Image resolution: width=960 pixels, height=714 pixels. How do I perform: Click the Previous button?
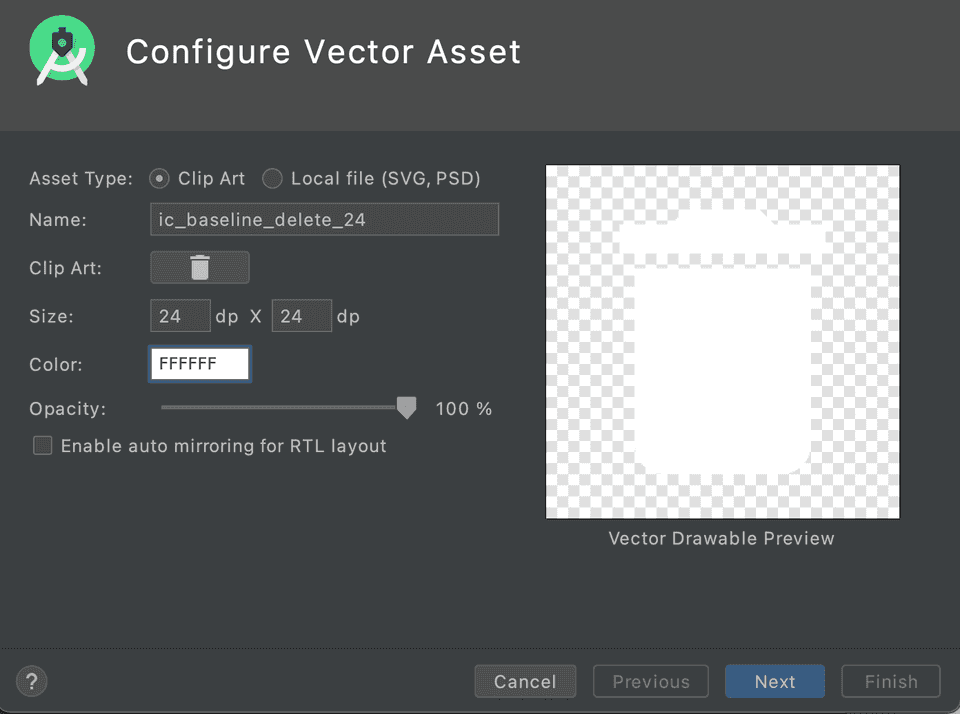[x=650, y=681]
